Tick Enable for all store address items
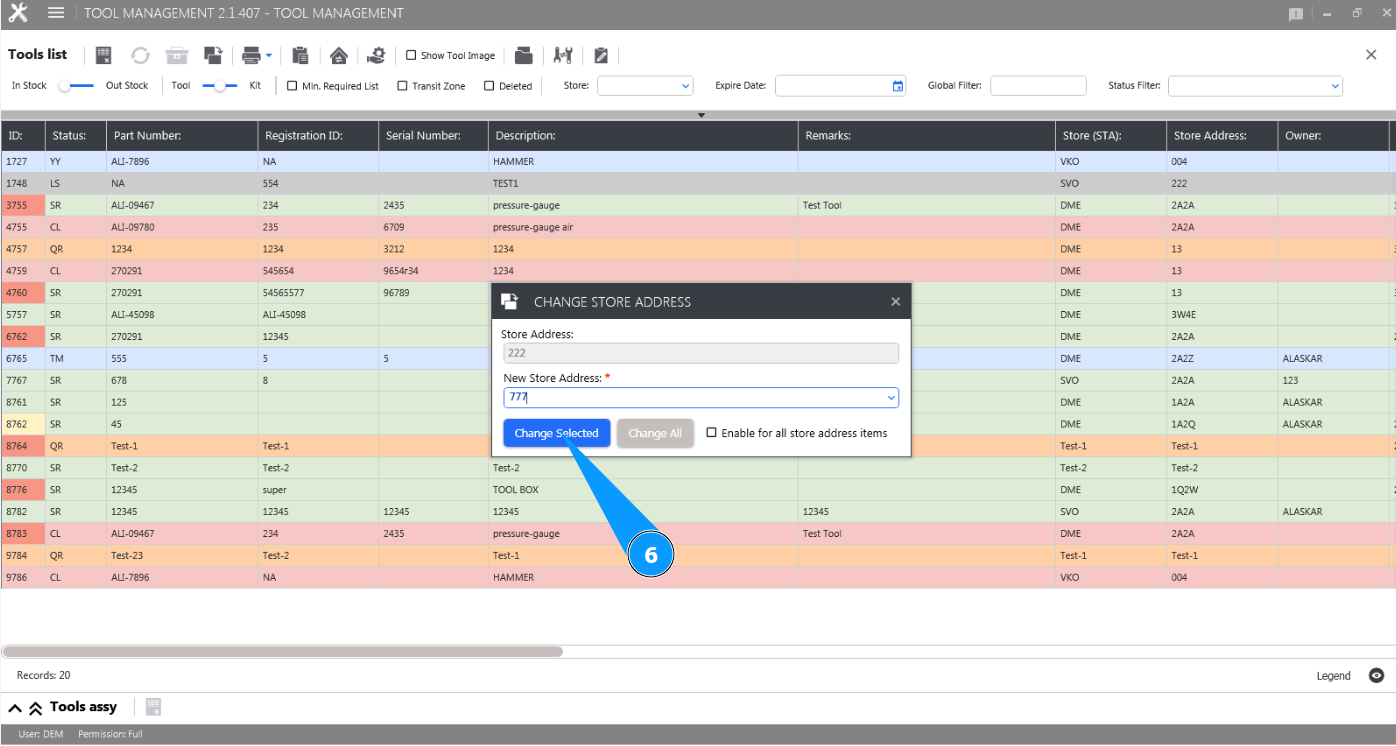Viewport: 1396px width, 746px height. click(x=712, y=433)
